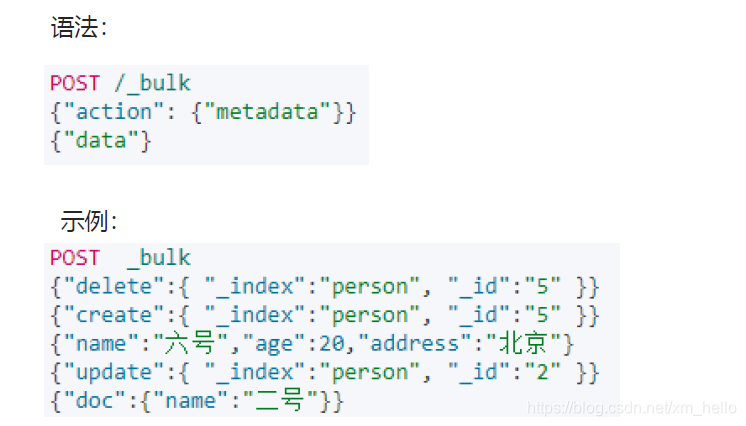Click the "action" key in syntax block

[113, 112]
